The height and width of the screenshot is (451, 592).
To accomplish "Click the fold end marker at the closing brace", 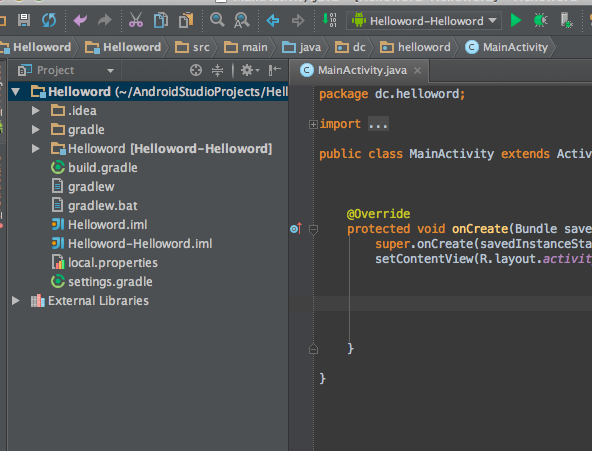I will (313, 349).
